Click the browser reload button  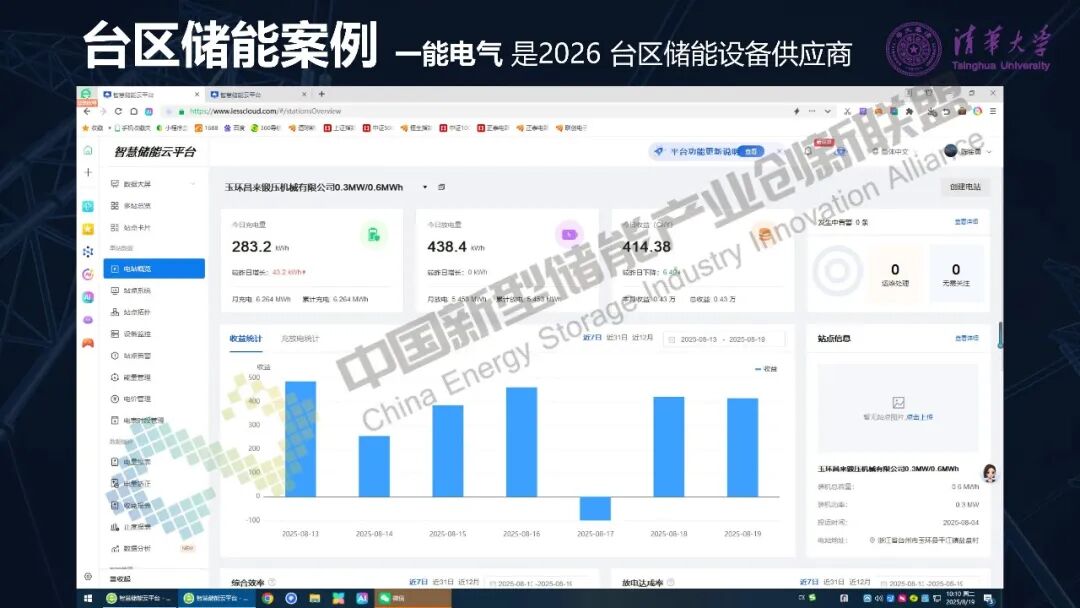[x=118, y=111]
